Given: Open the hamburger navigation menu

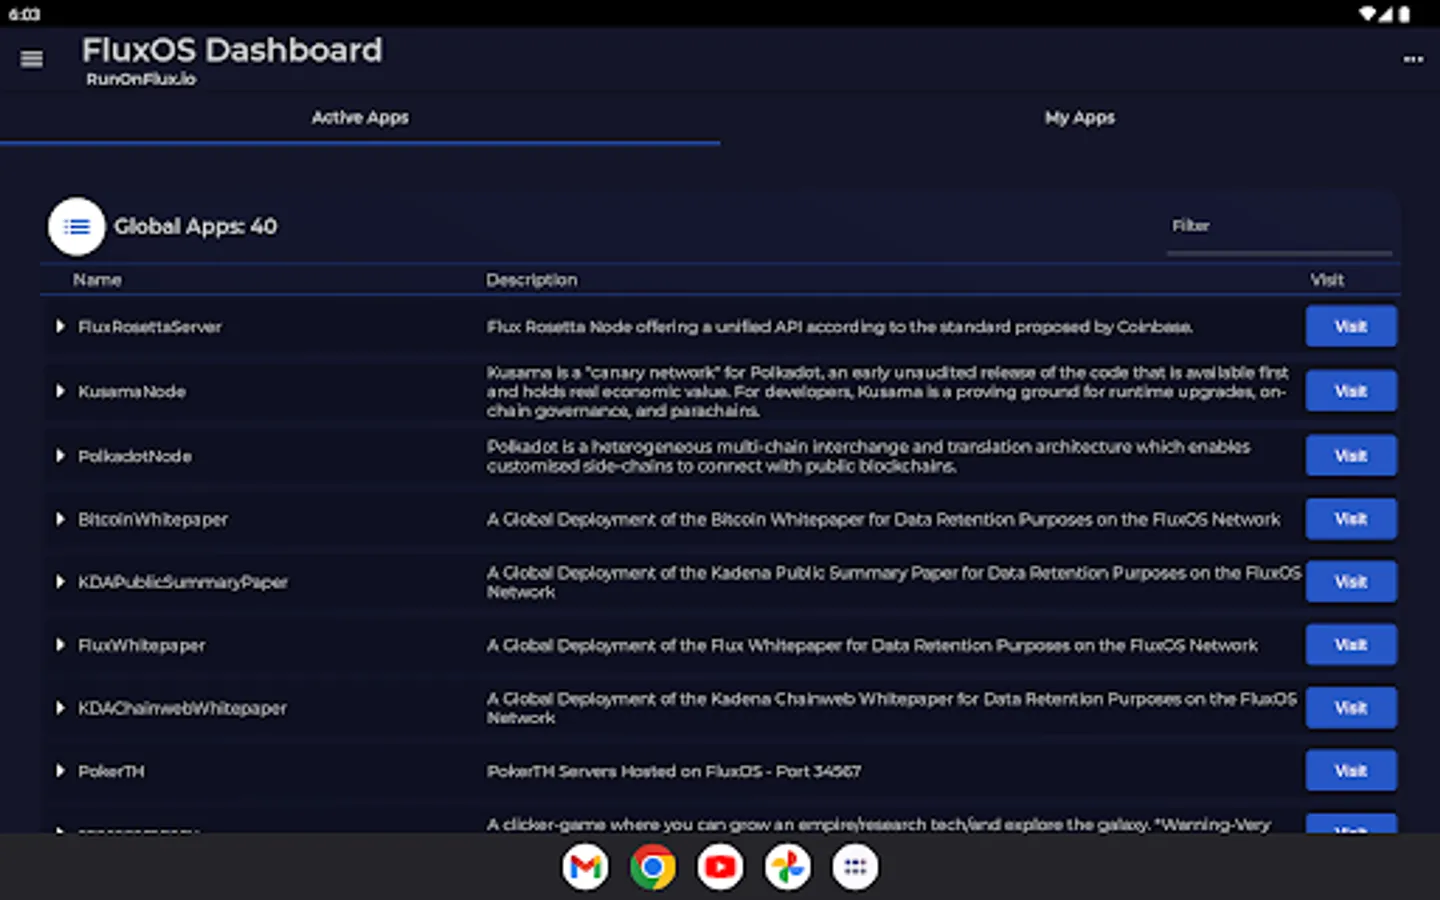Looking at the screenshot, I should [x=32, y=59].
